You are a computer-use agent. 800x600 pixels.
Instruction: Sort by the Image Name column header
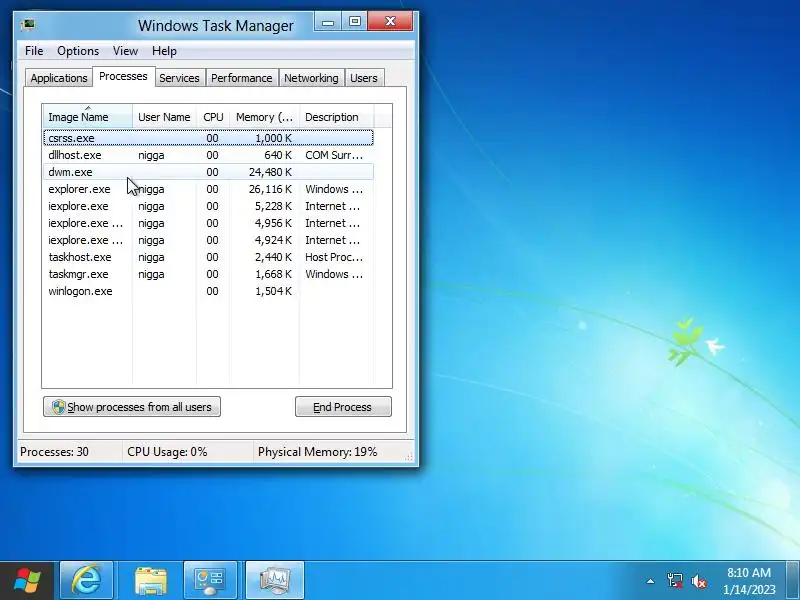point(88,117)
